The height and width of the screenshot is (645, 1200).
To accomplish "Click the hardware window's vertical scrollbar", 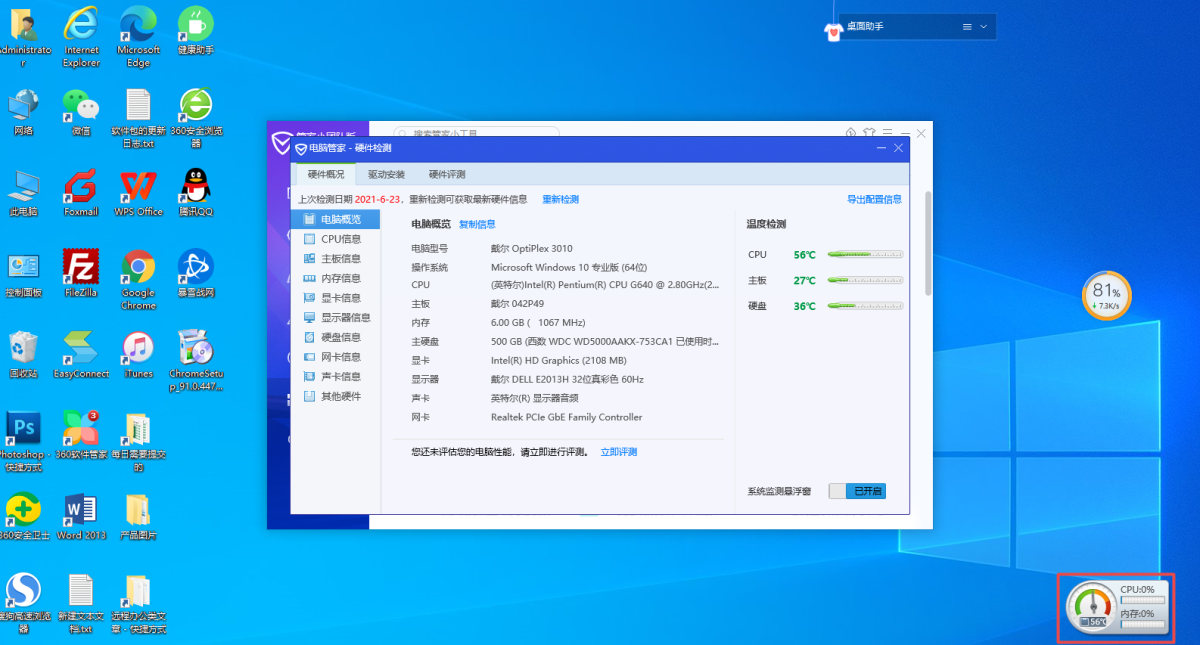I will point(927,243).
